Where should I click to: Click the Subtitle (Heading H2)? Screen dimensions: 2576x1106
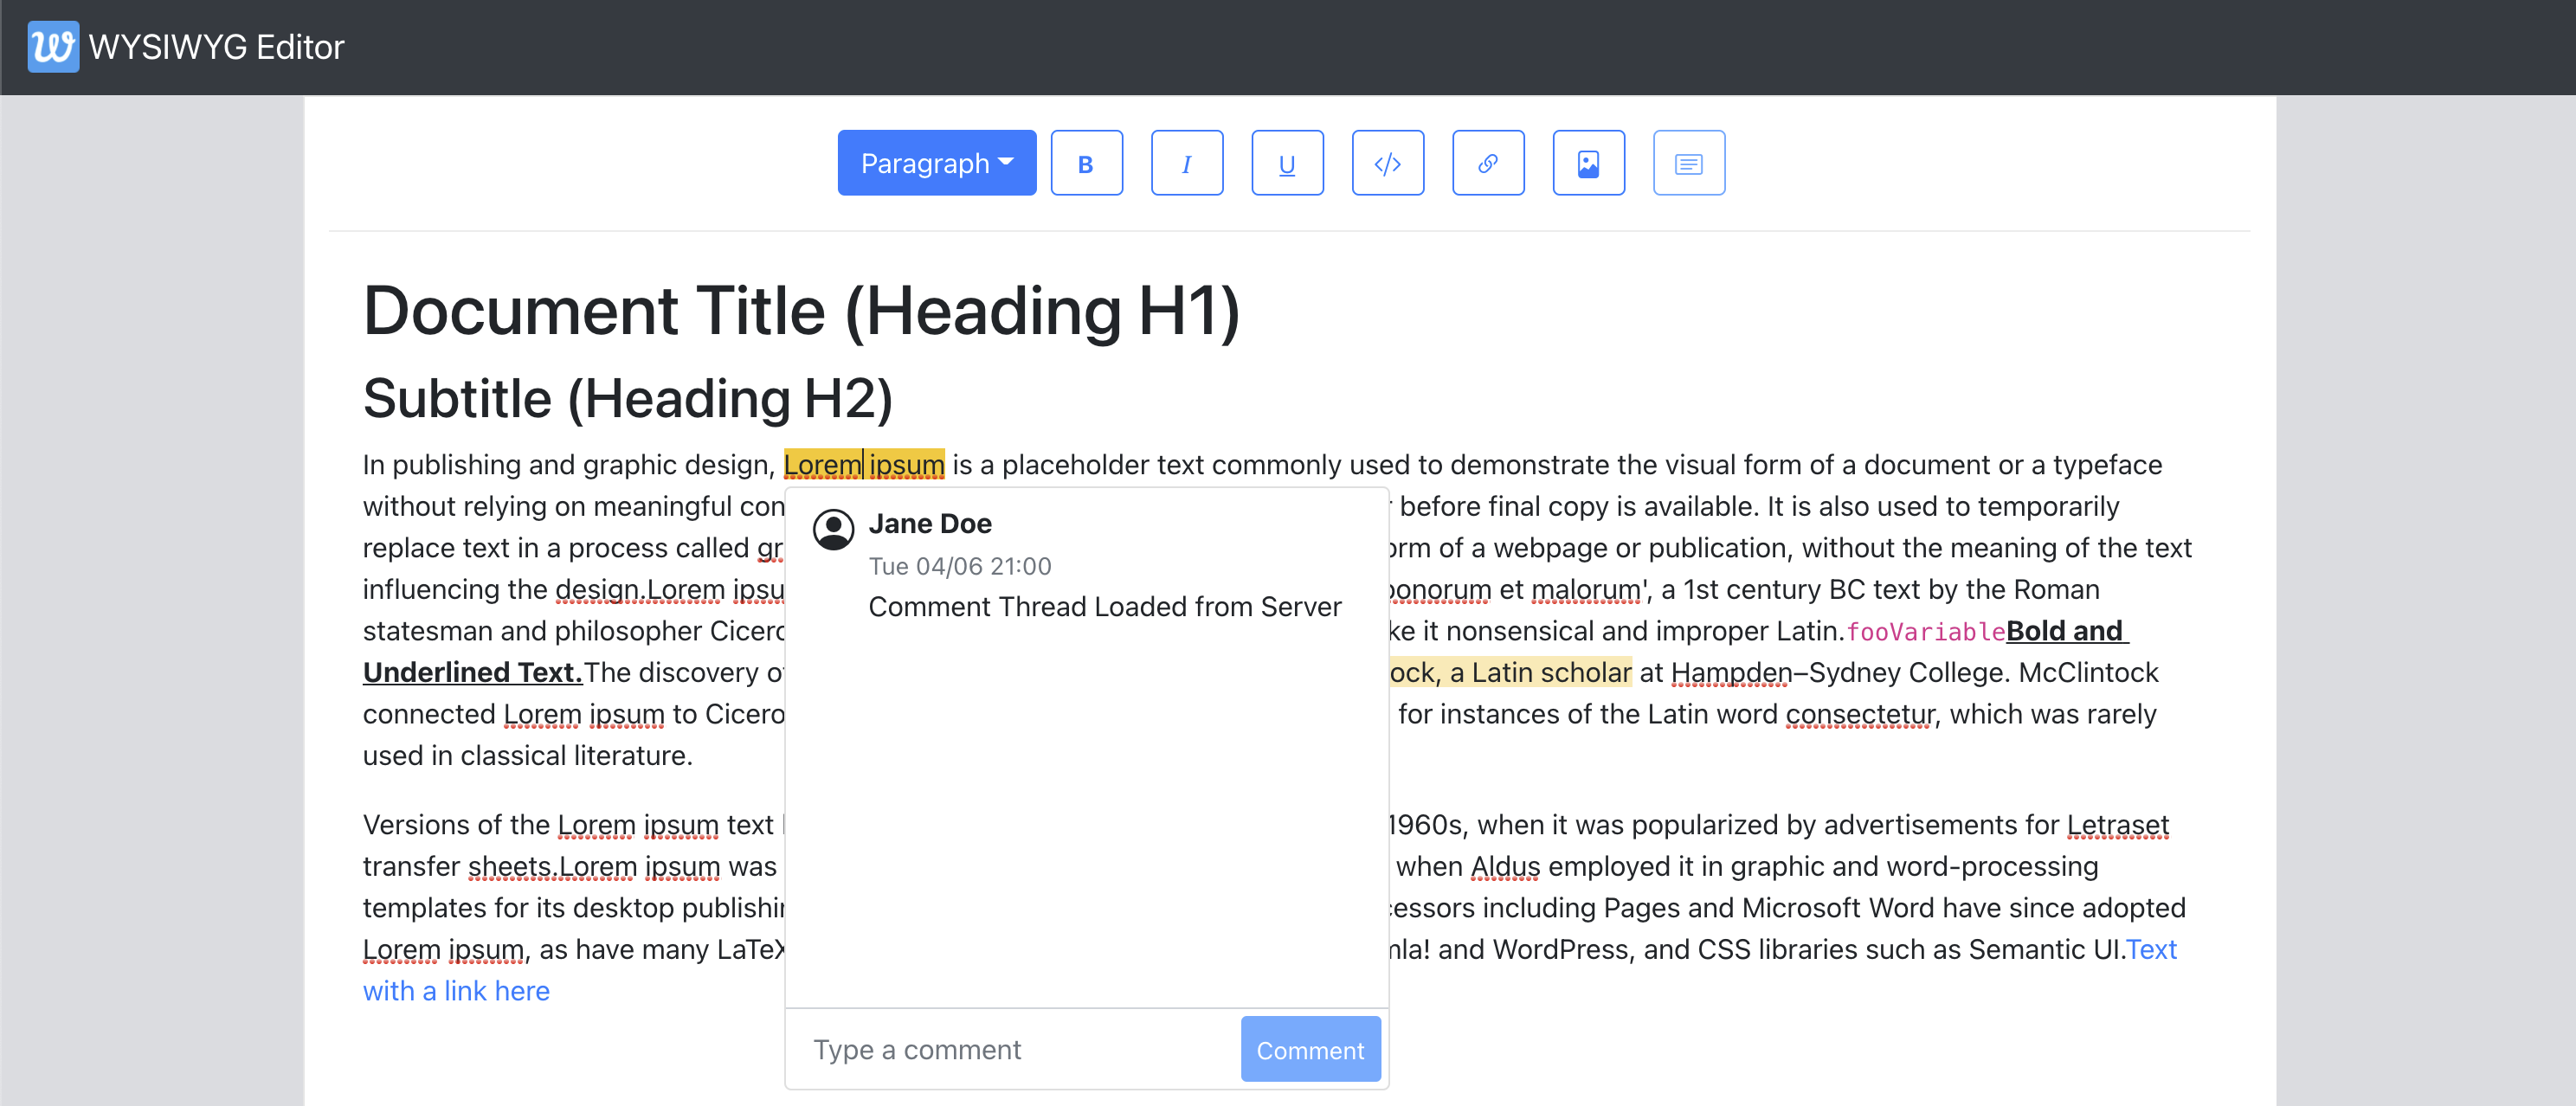(627, 399)
